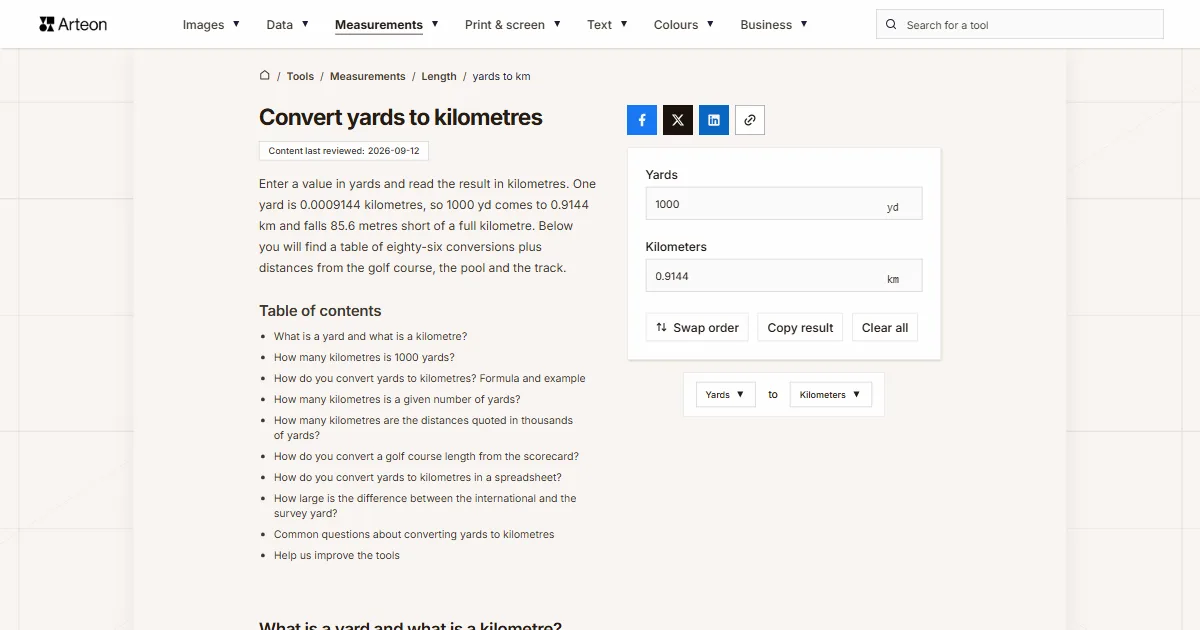Open Tools breadcrumb link
1200x630 pixels.
[300, 76]
